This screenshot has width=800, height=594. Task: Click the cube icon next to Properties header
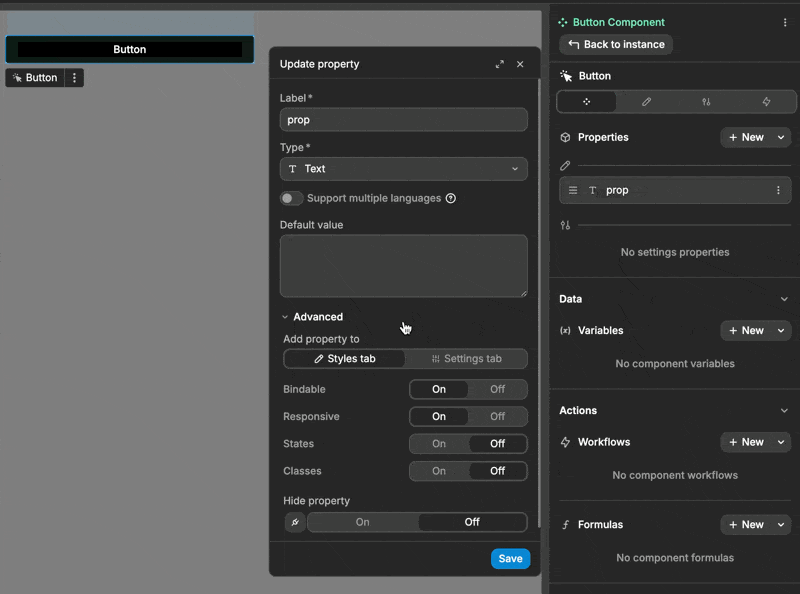coord(565,137)
